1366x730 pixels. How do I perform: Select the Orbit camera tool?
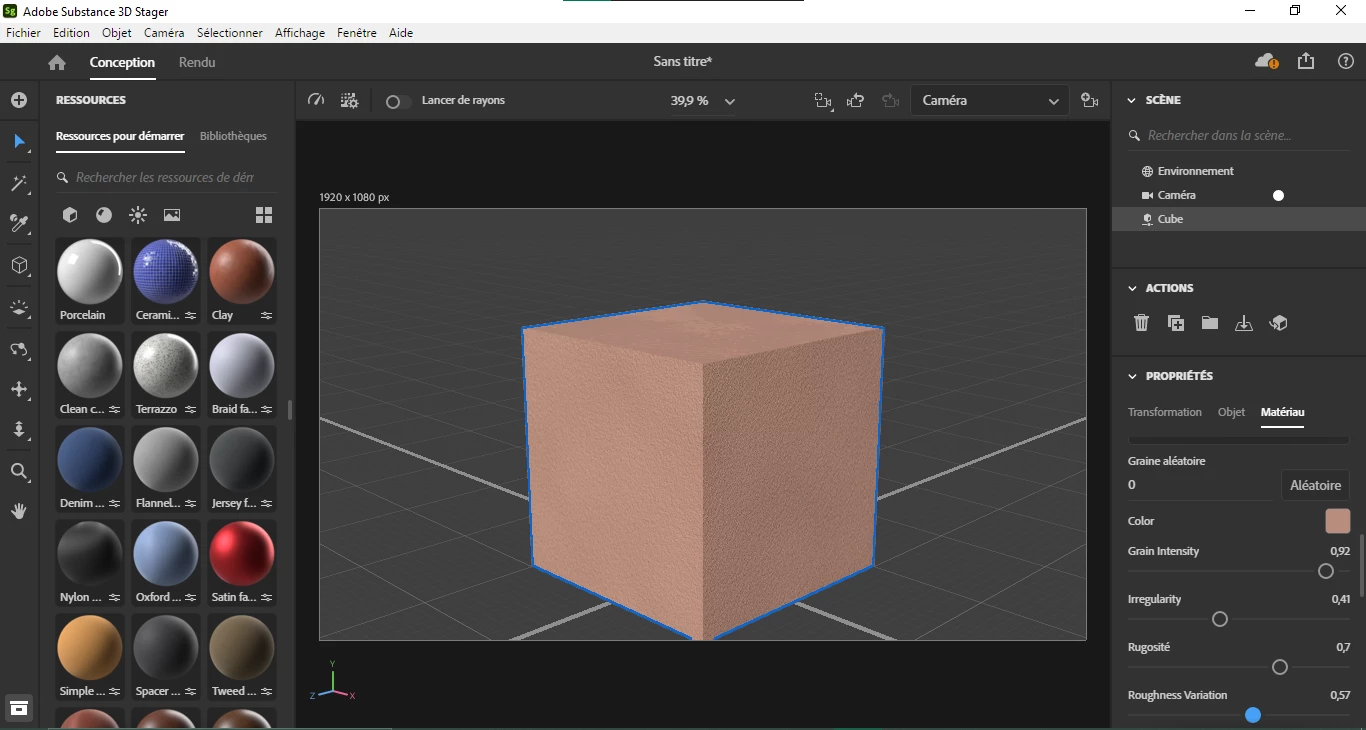(x=19, y=349)
